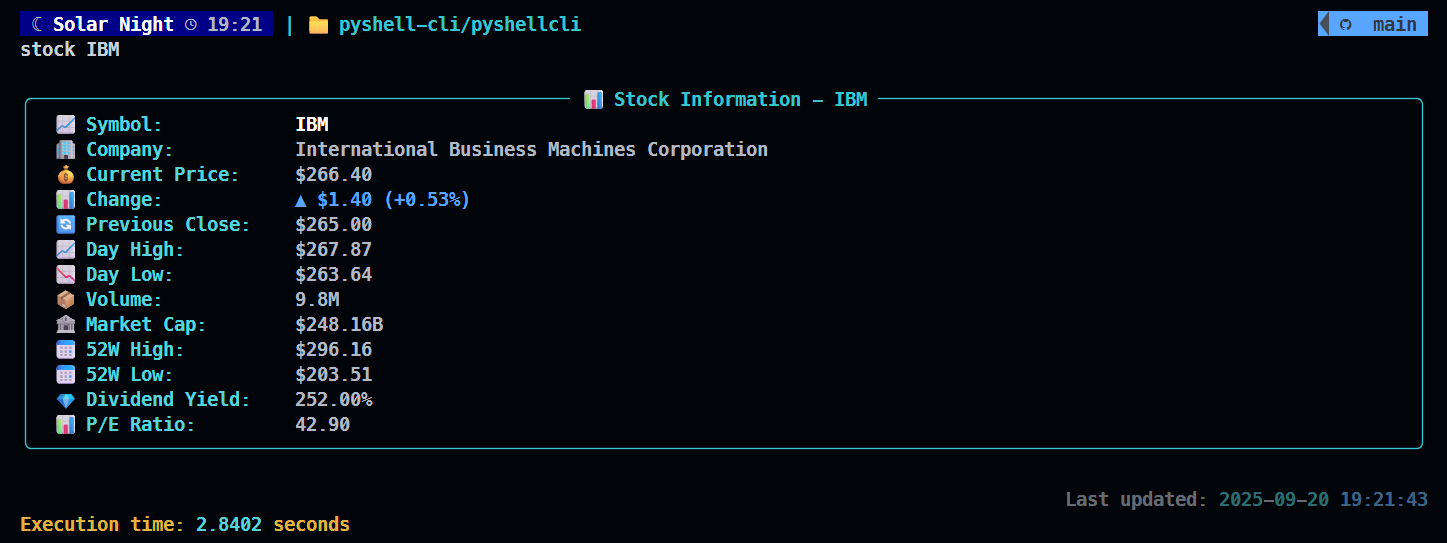The image size is (1447, 543).
Task: Click the chart icon in Stock Information title
Action: (593, 100)
